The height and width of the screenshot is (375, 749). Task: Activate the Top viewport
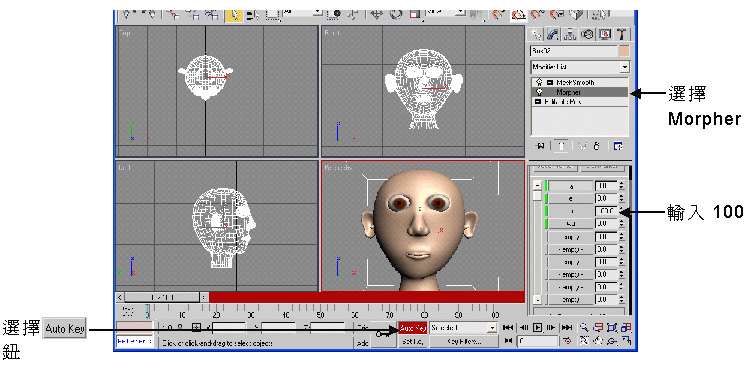[x=217, y=91]
